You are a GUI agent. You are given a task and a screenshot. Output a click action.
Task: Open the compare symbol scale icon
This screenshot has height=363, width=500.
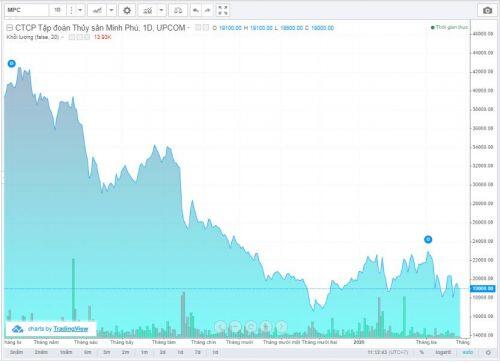(x=178, y=10)
